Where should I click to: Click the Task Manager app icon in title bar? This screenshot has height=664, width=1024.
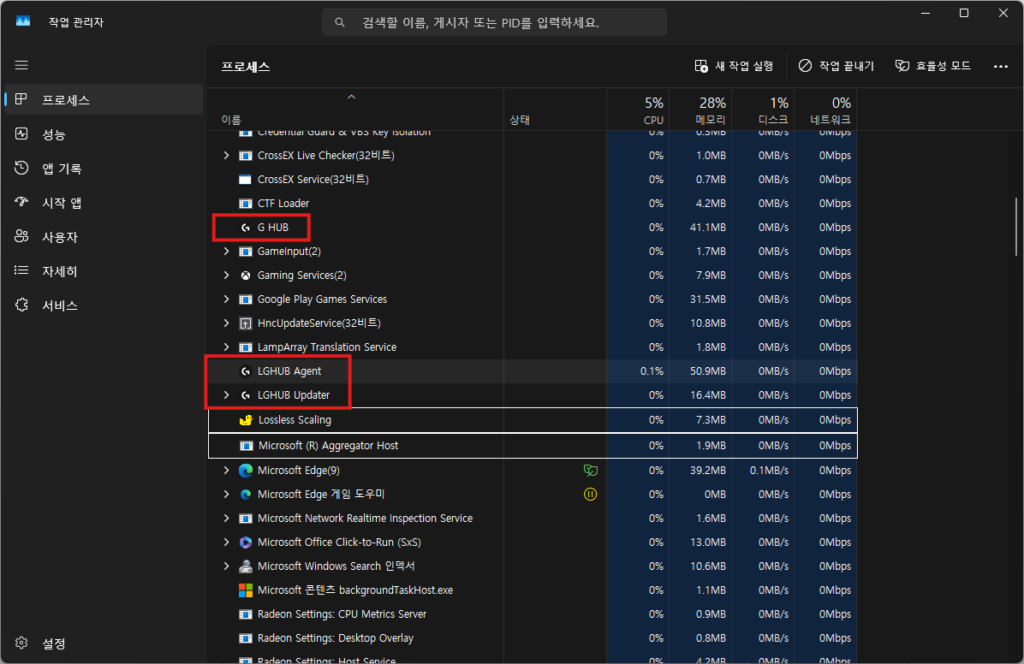23,21
